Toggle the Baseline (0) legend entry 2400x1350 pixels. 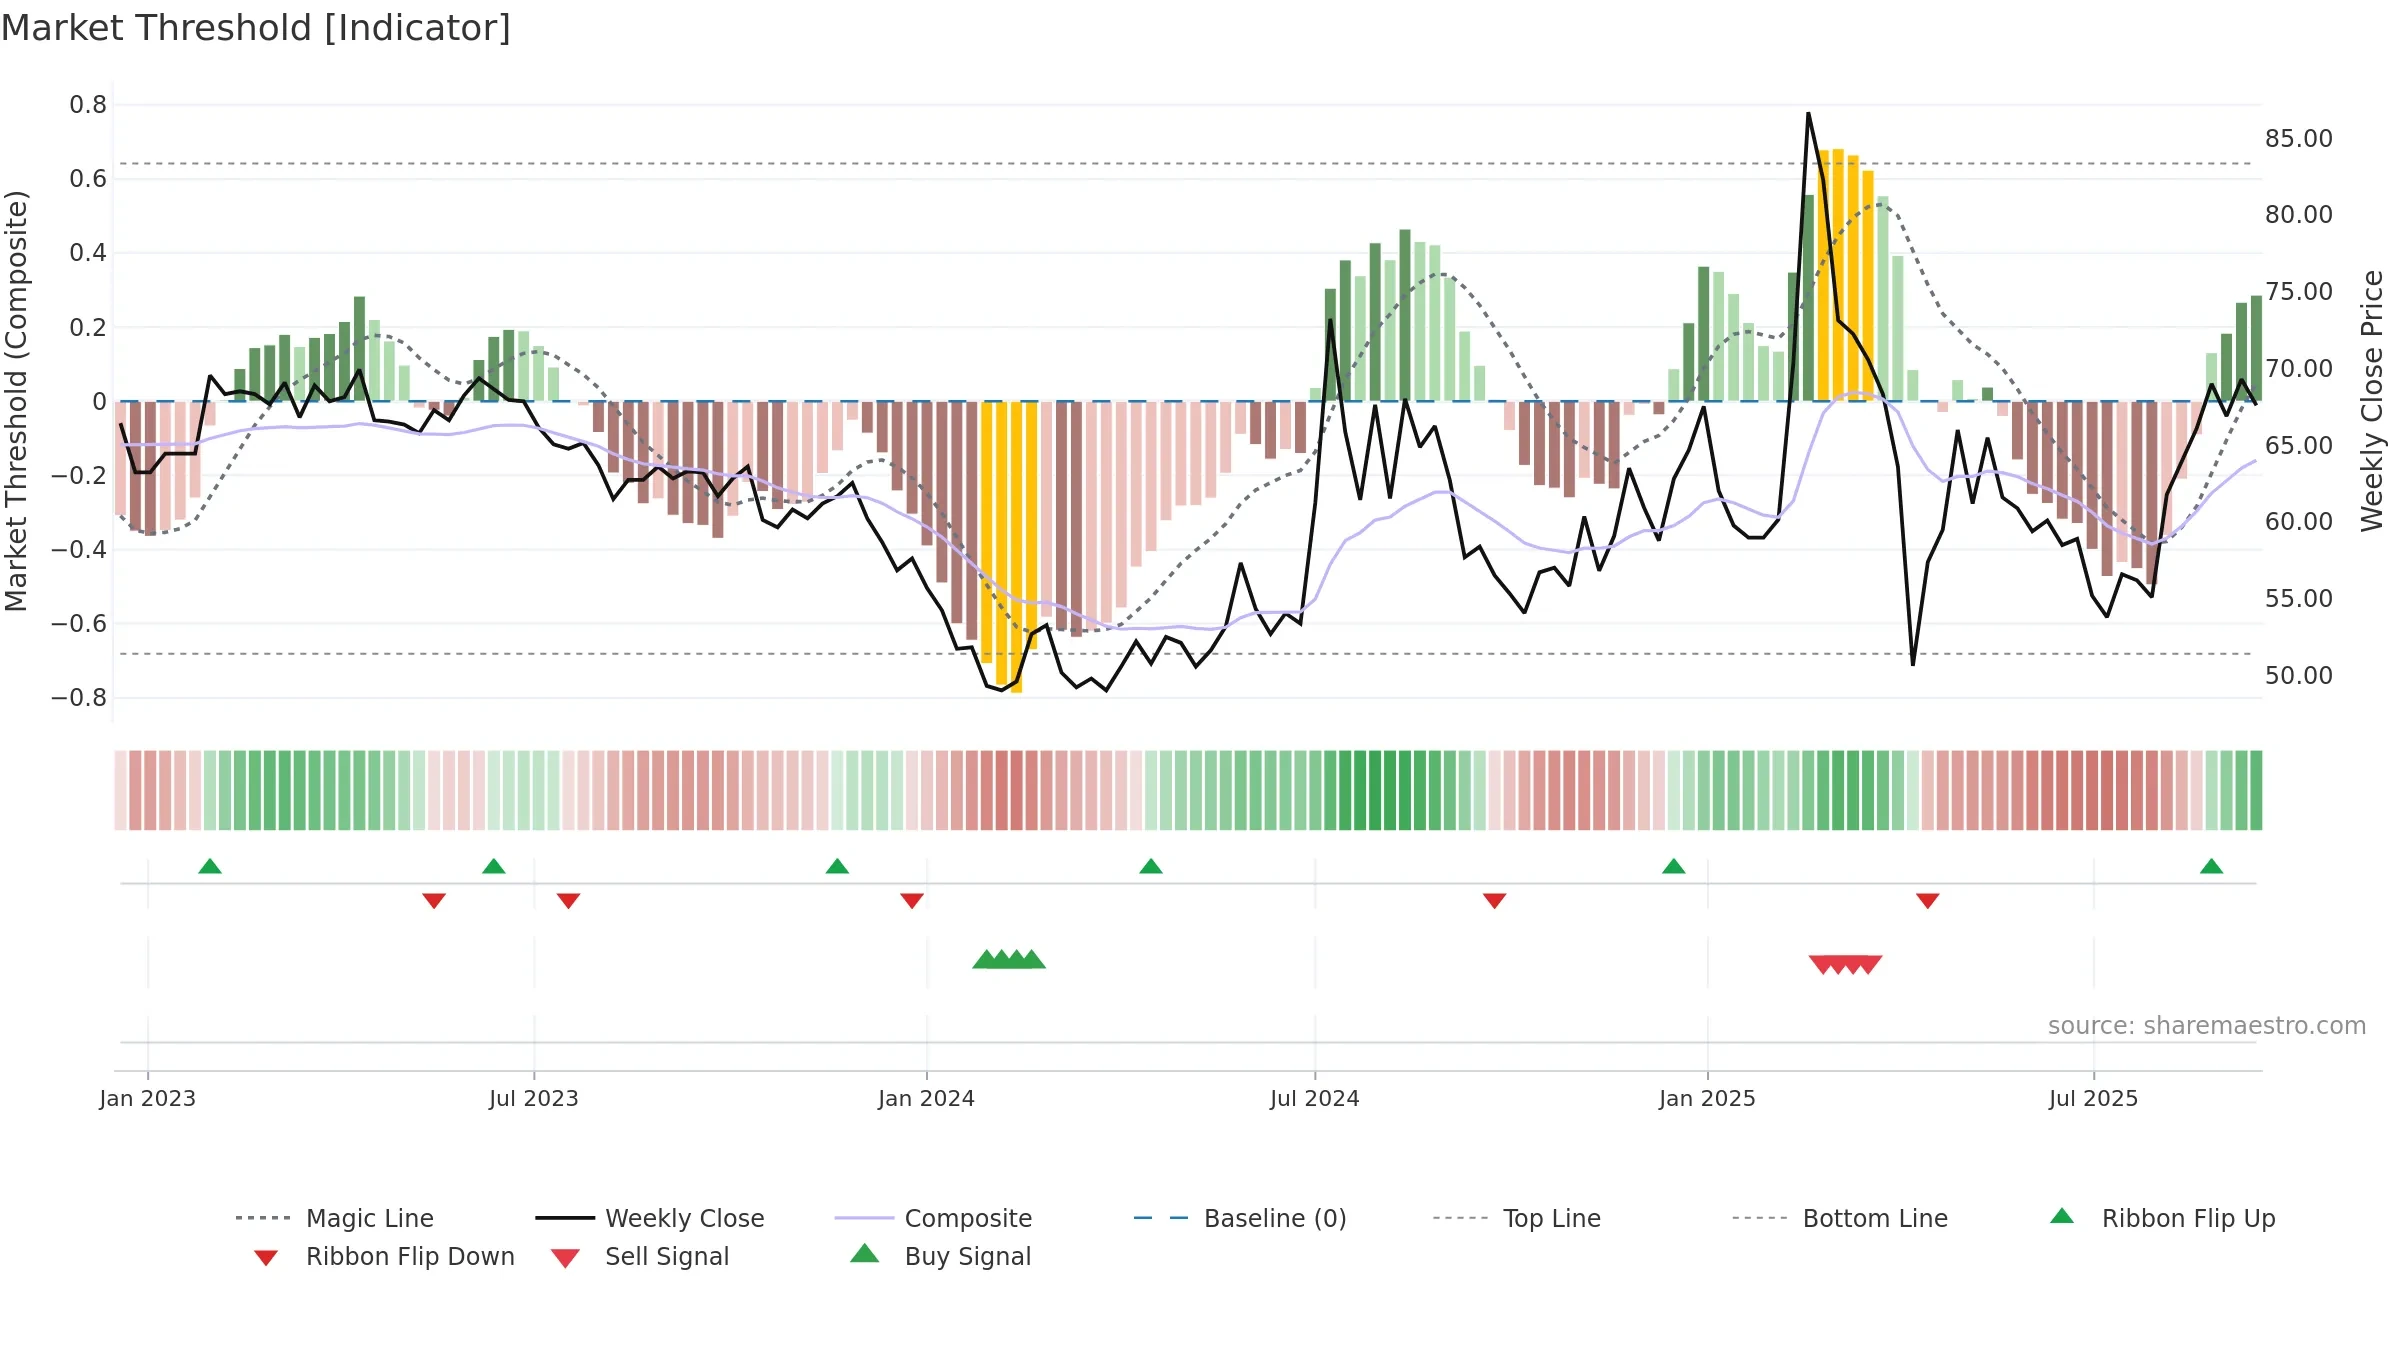[1240, 1218]
